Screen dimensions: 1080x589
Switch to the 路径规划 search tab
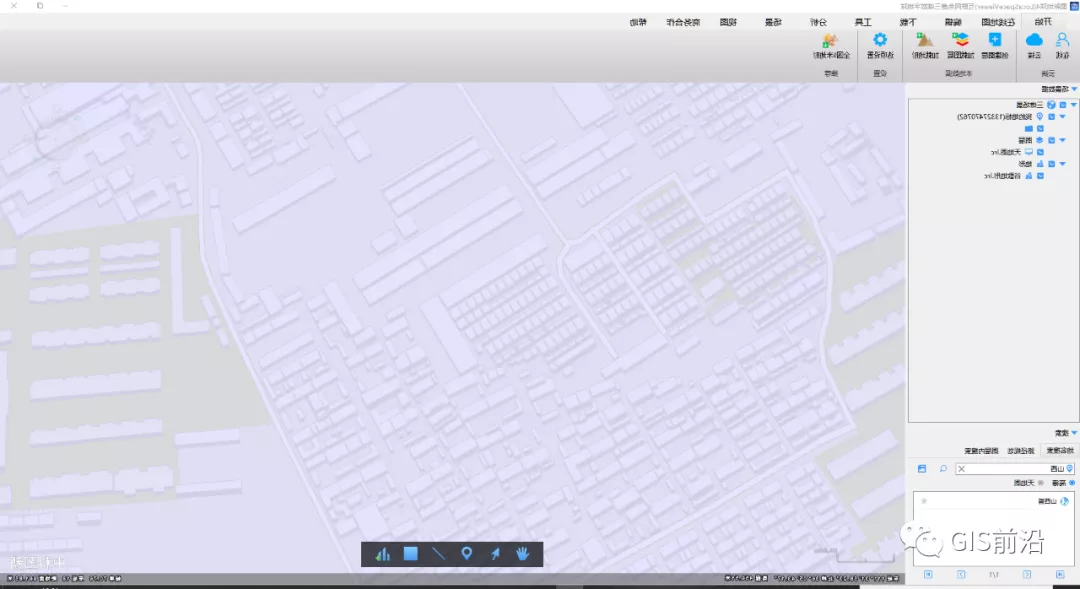(x=1021, y=451)
